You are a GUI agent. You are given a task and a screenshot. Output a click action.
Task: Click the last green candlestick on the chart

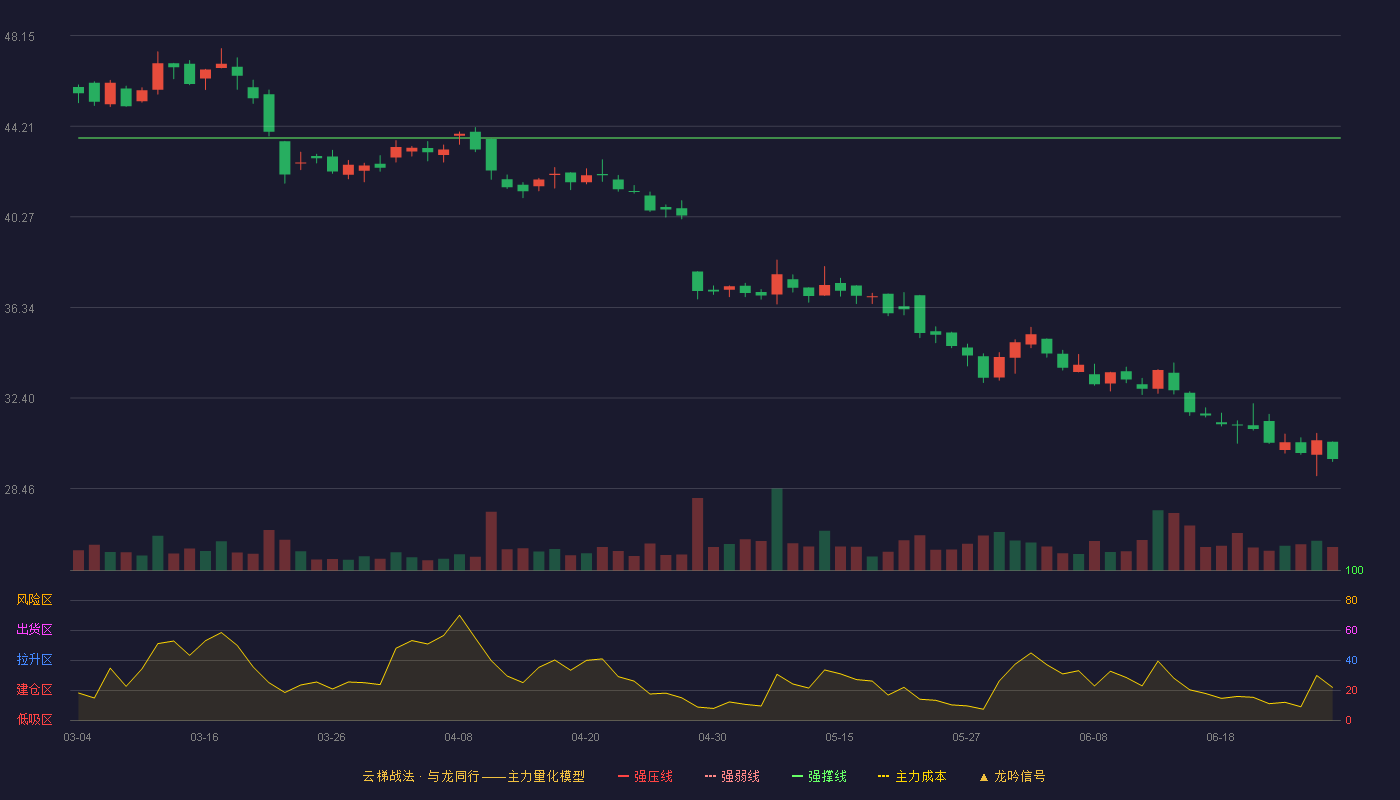coord(1332,451)
